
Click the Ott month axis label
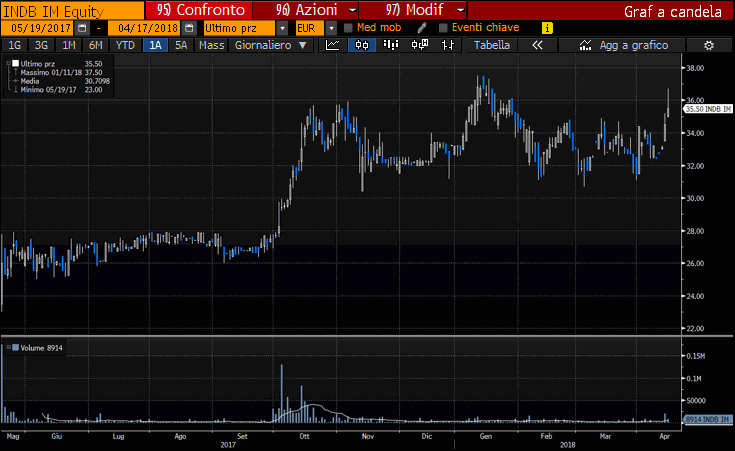(x=304, y=436)
